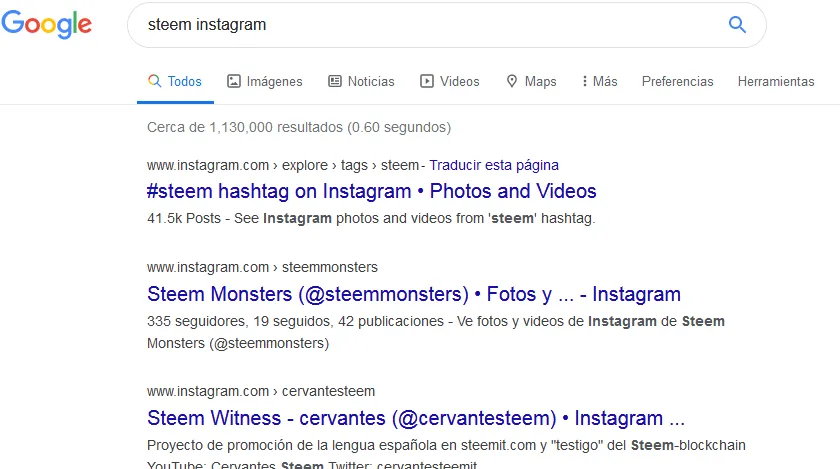Viewport: 840px width, 469px height.
Task: Click the www.instagram.com › cervantesteem URL
Action: click(x=261, y=391)
